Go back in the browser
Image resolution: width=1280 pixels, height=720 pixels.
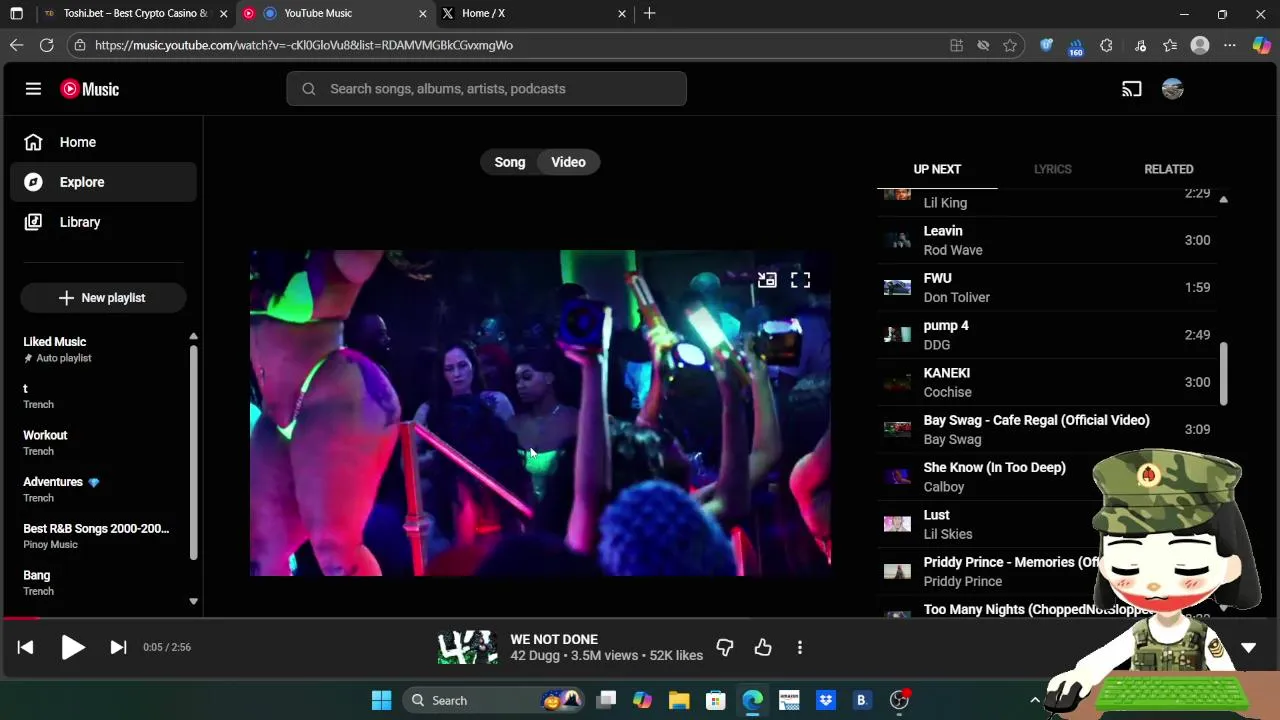click(16, 45)
